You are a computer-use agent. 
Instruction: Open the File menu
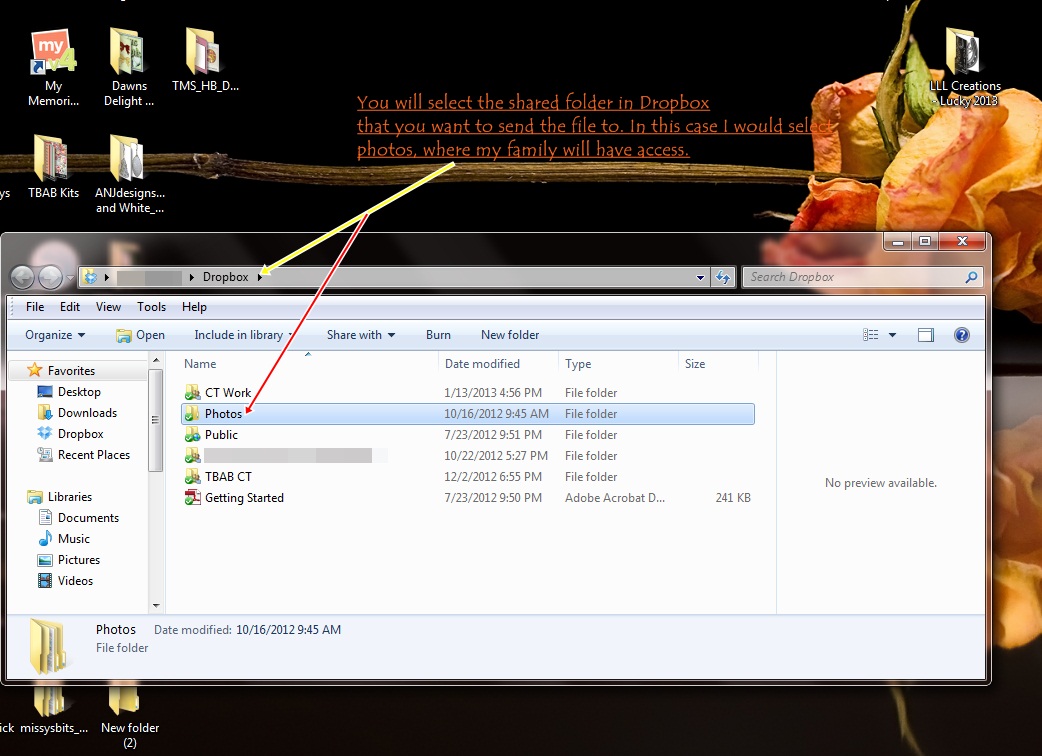(x=35, y=307)
